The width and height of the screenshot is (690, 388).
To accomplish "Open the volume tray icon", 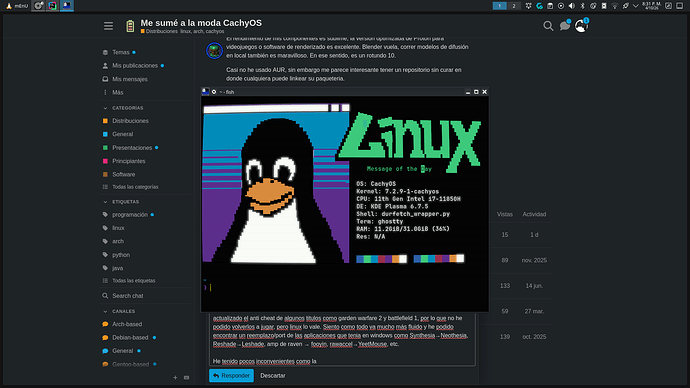I will (572, 6).
